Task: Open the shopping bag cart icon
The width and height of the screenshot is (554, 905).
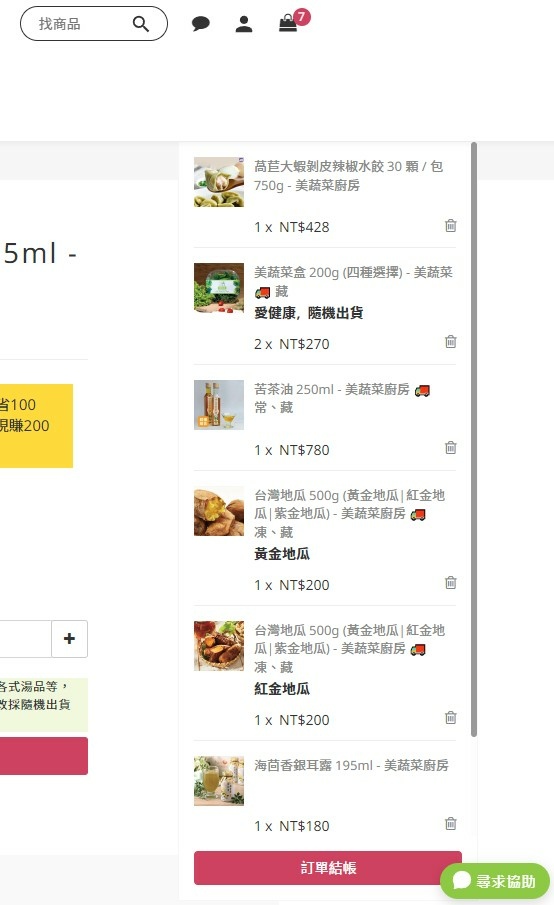Action: click(288, 24)
